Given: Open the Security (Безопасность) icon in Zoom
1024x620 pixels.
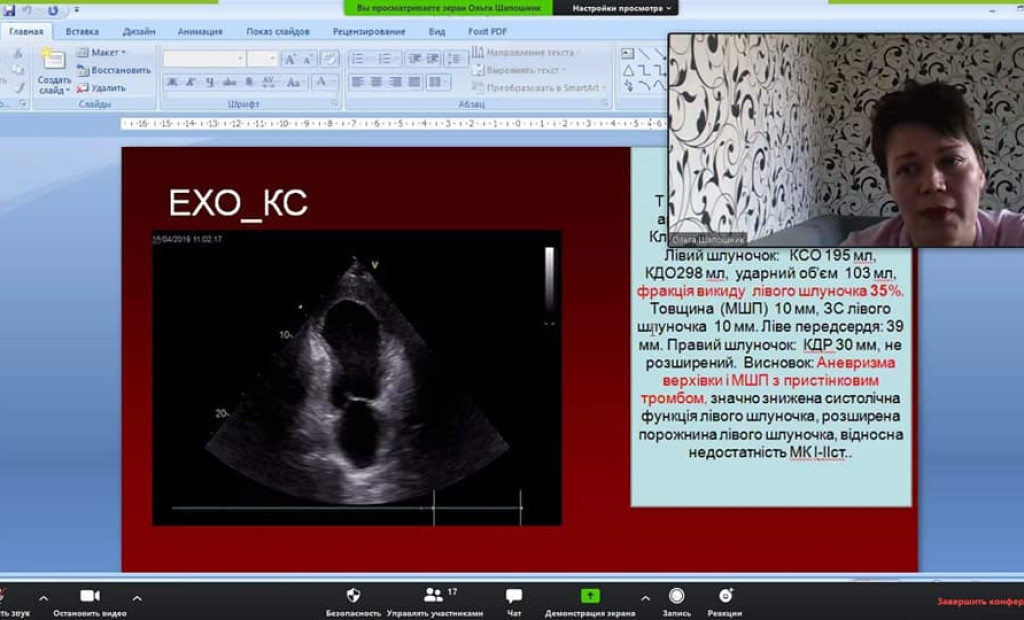Looking at the screenshot, I should pyautogui.click(x=353, y=596).
